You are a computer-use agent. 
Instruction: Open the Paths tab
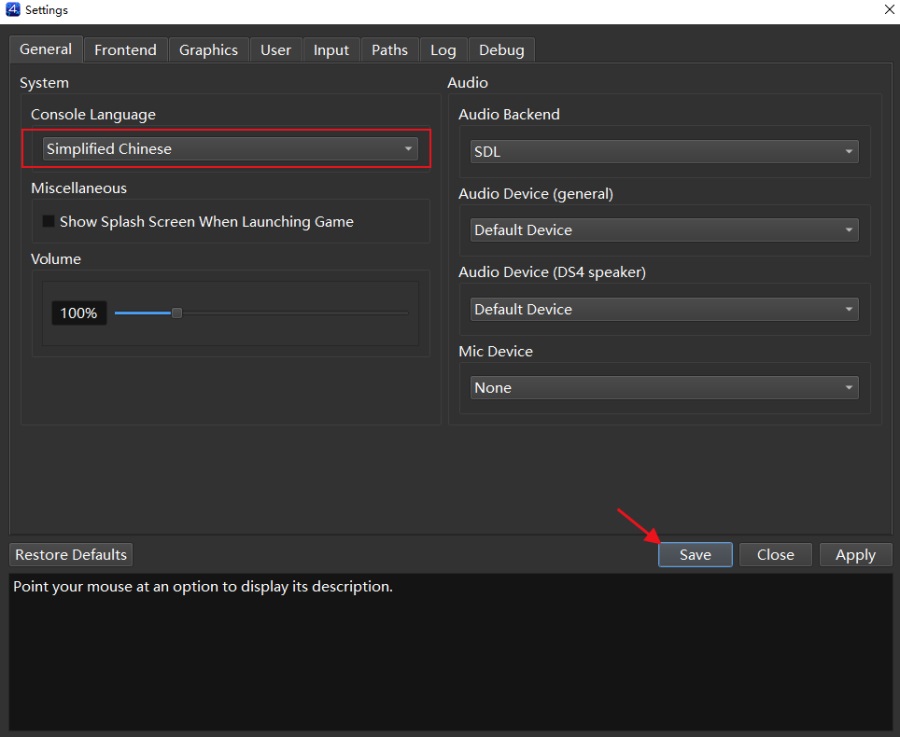coord(390,50)
